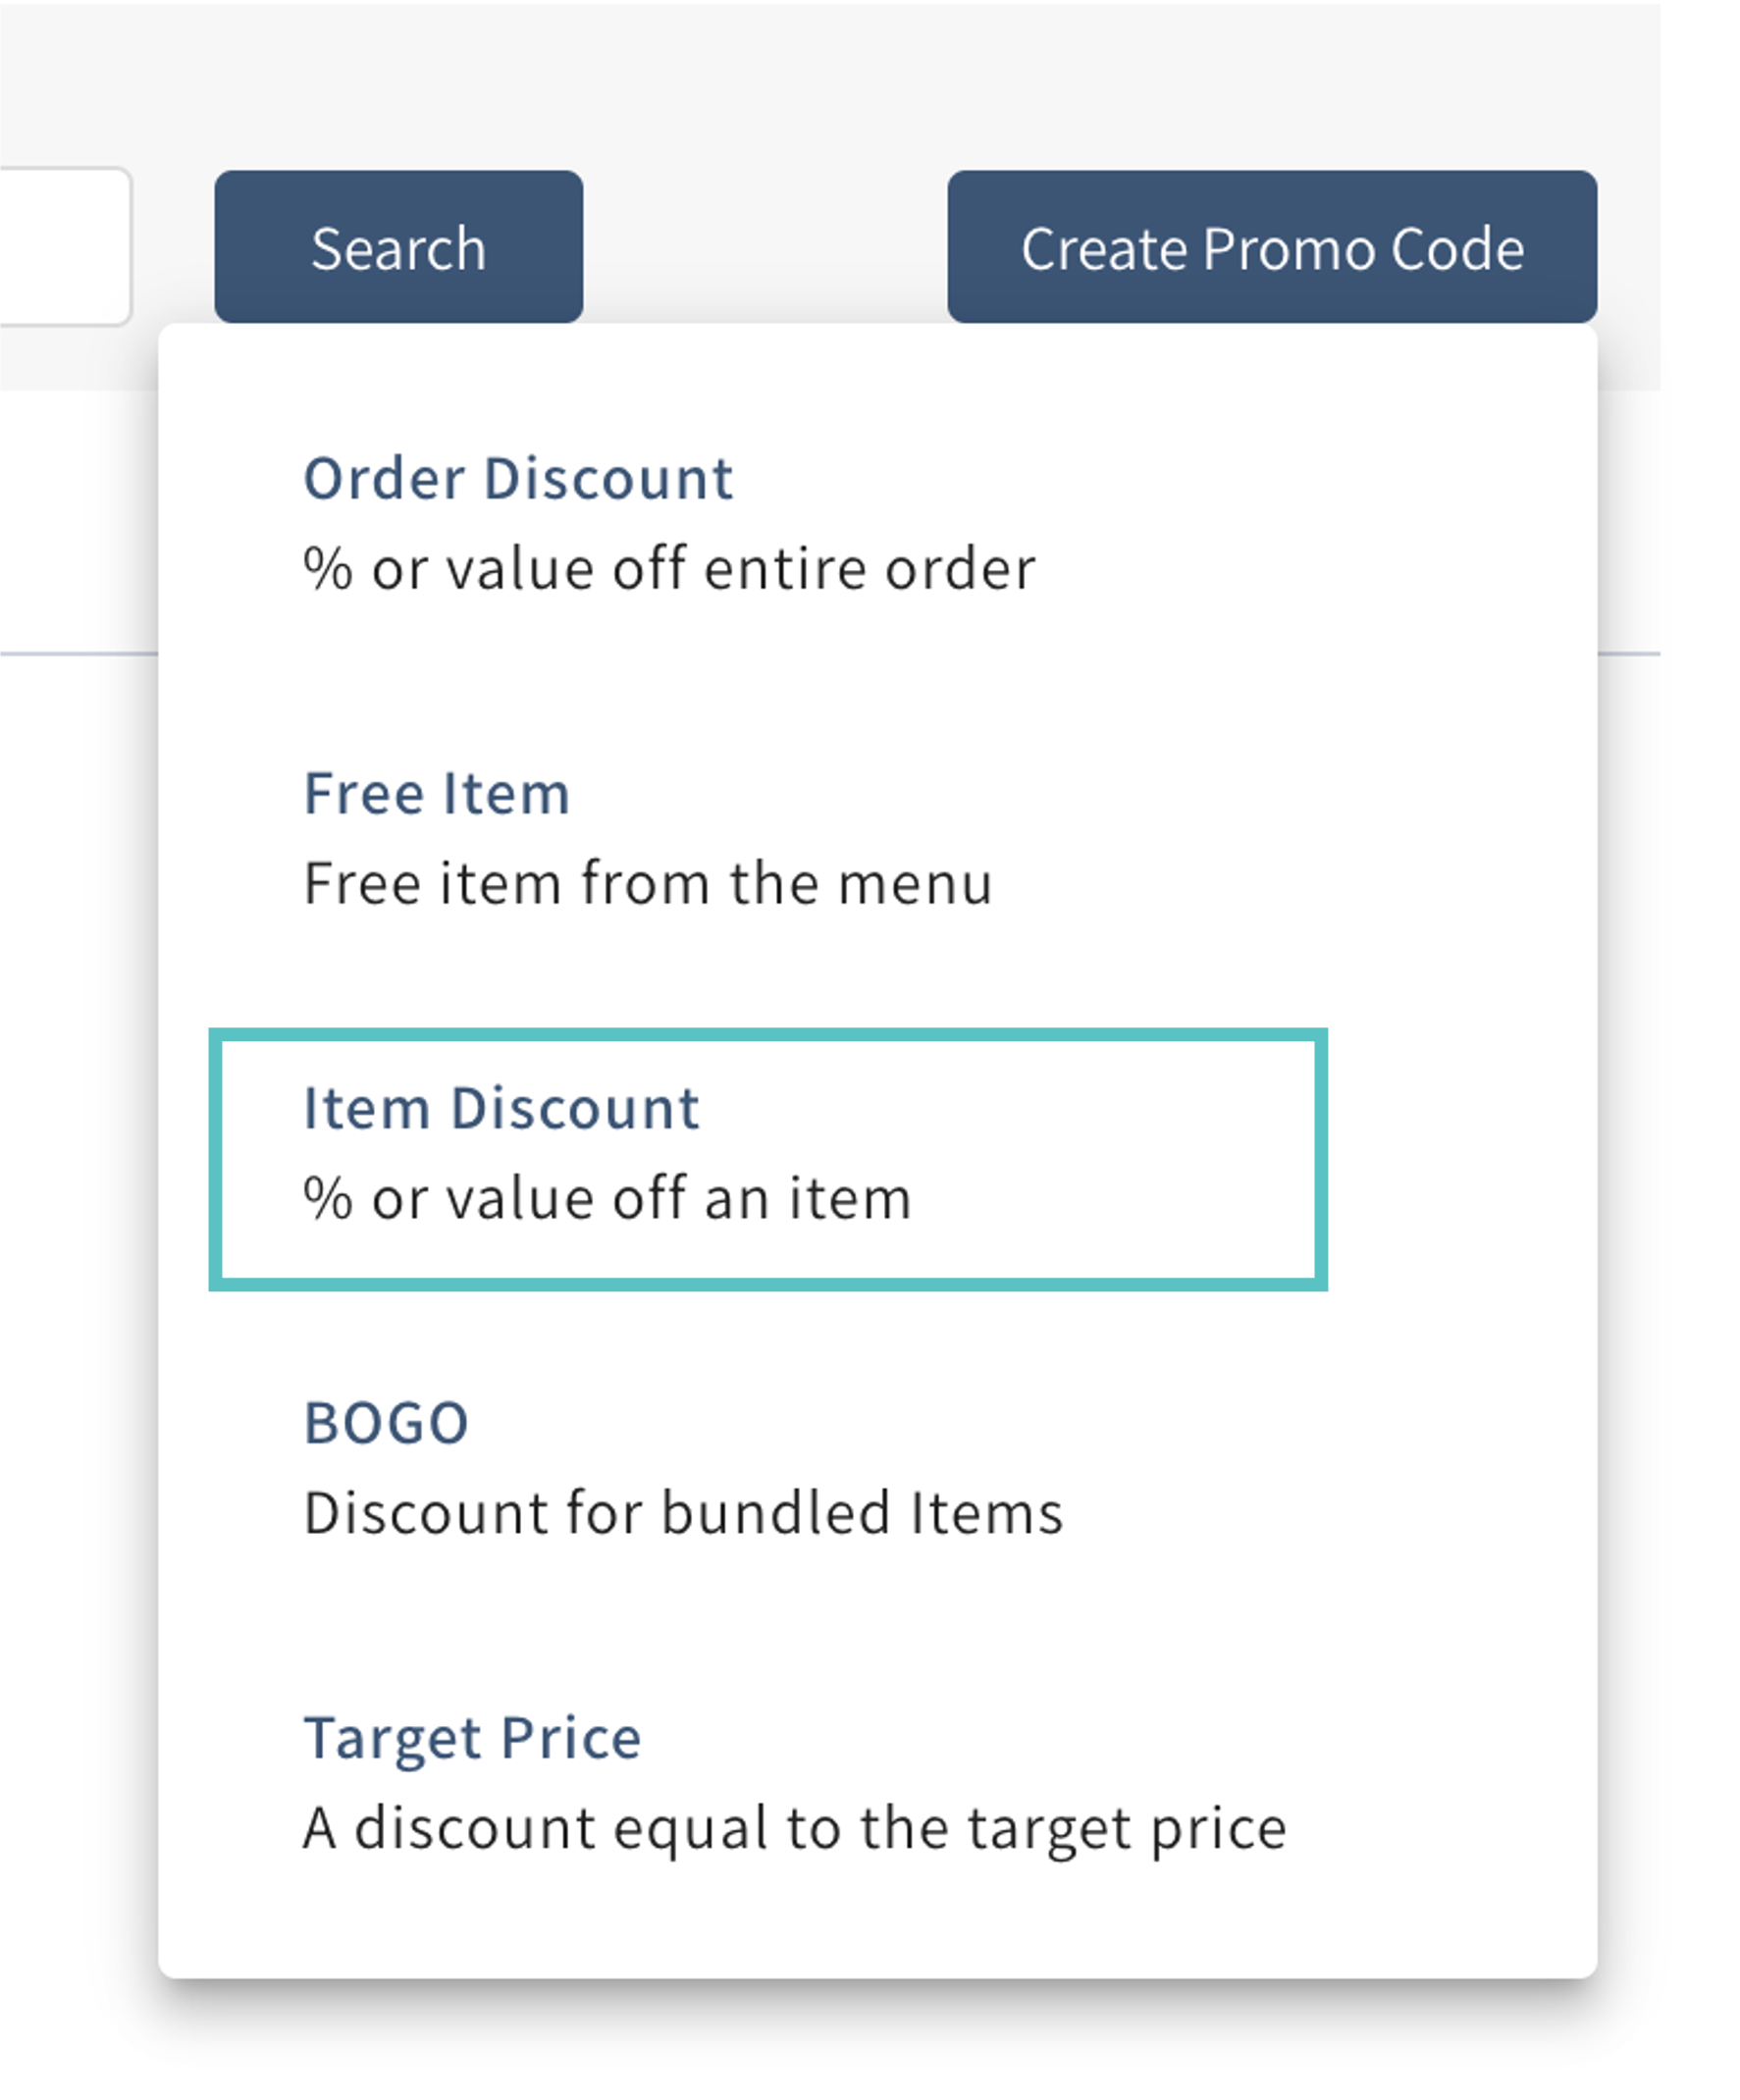Image resolution: width=1740 pixels, height=2100 pixels.
Task: Pick the Item Discount heading
Action: click(501, 1108)
